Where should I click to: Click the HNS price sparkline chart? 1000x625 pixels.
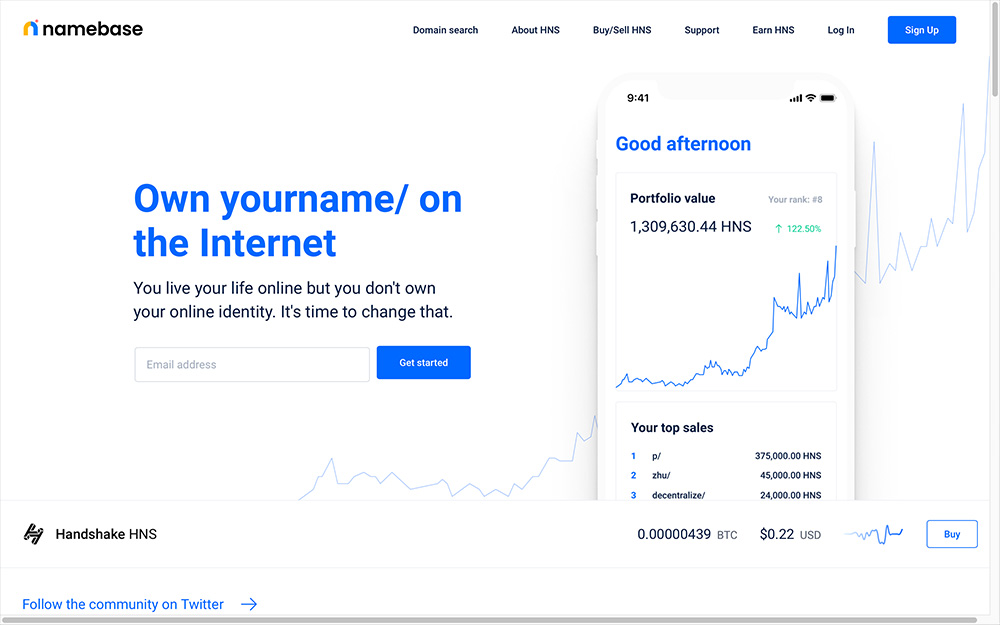click(x=873, y=534)
